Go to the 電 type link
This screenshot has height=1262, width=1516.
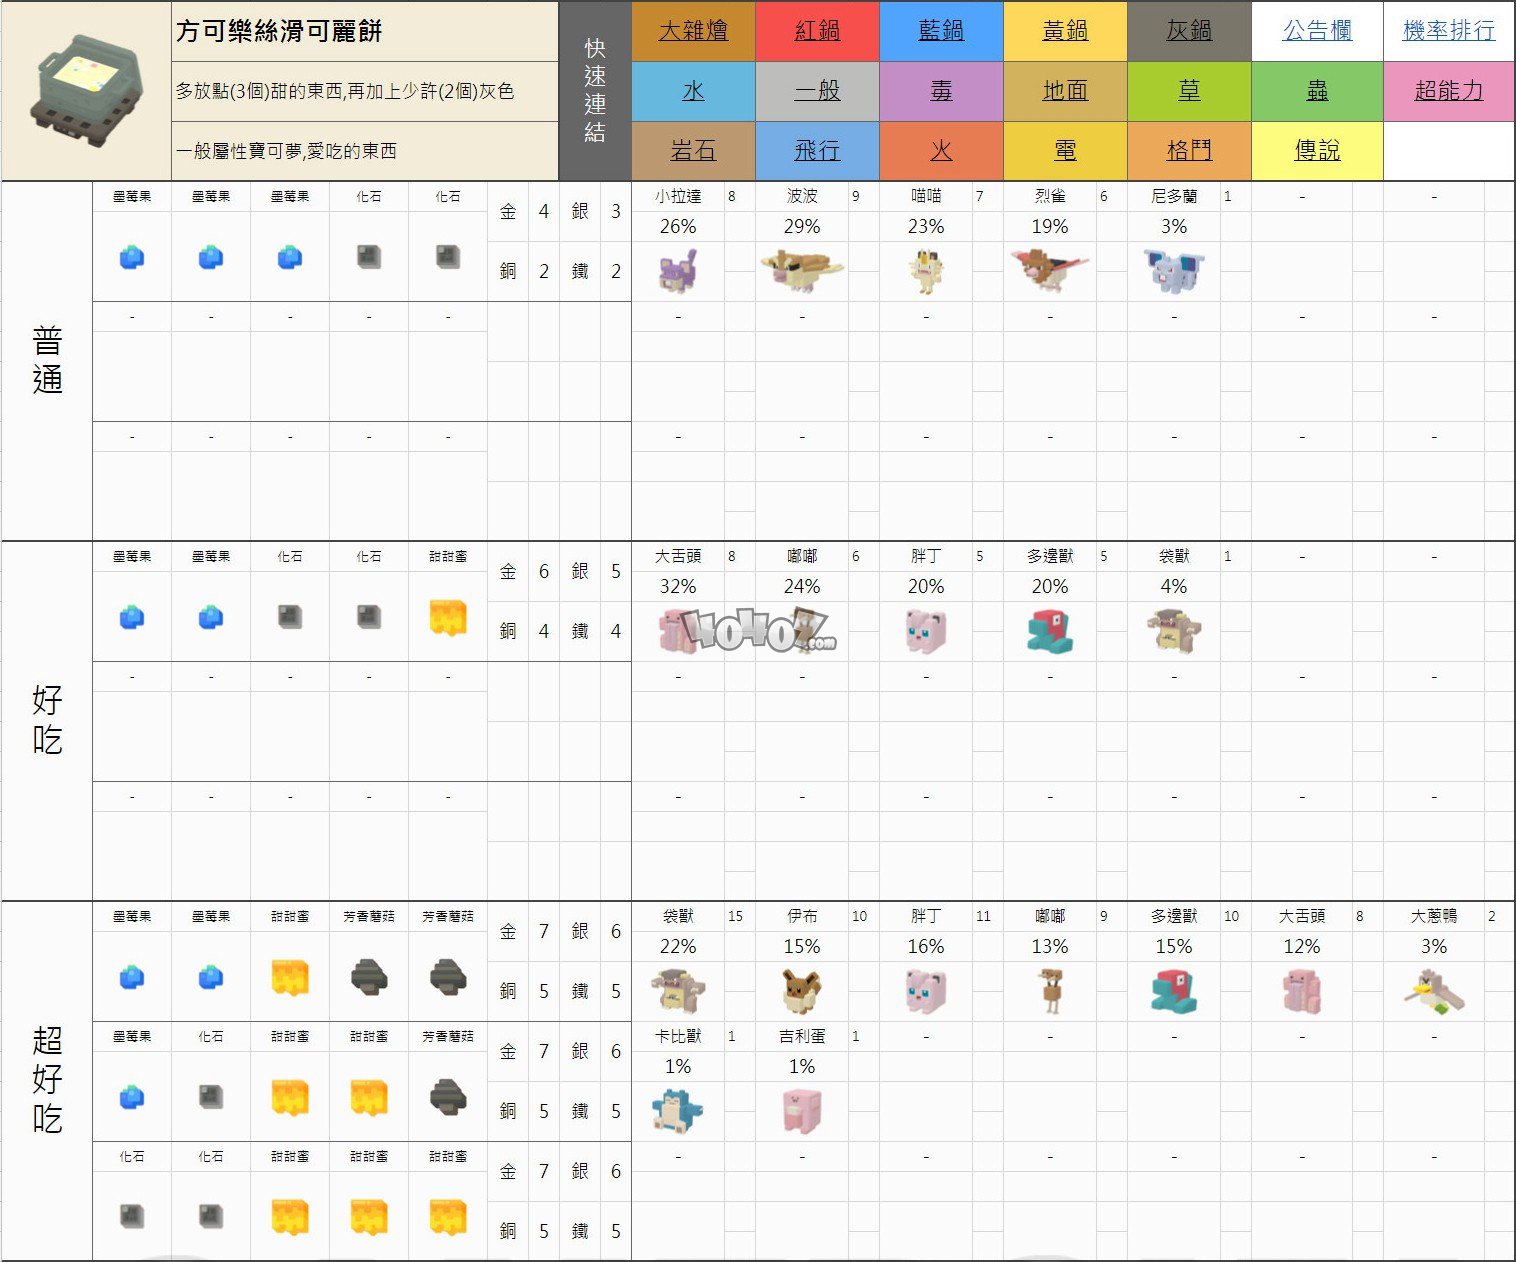1065,151
